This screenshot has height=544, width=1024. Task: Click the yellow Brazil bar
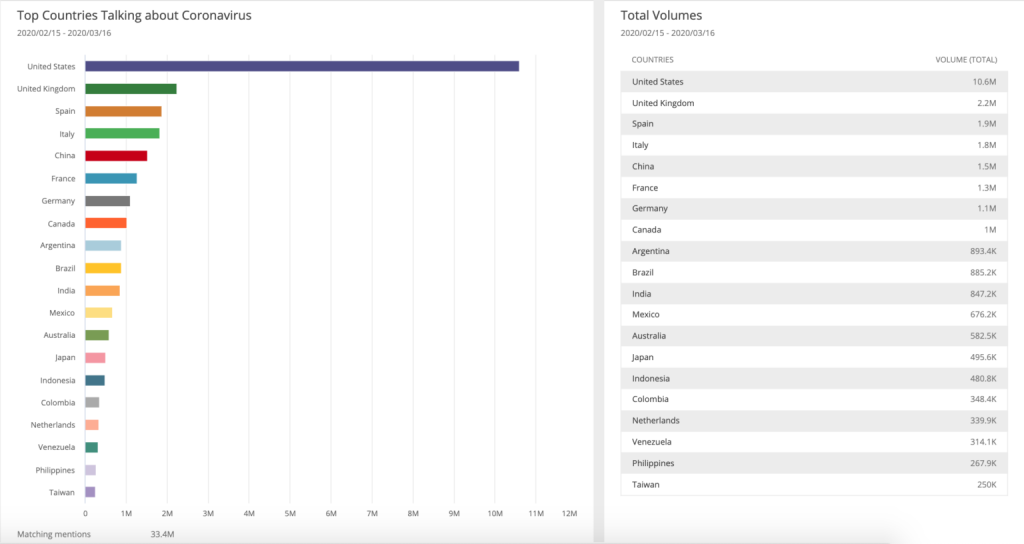103,268
